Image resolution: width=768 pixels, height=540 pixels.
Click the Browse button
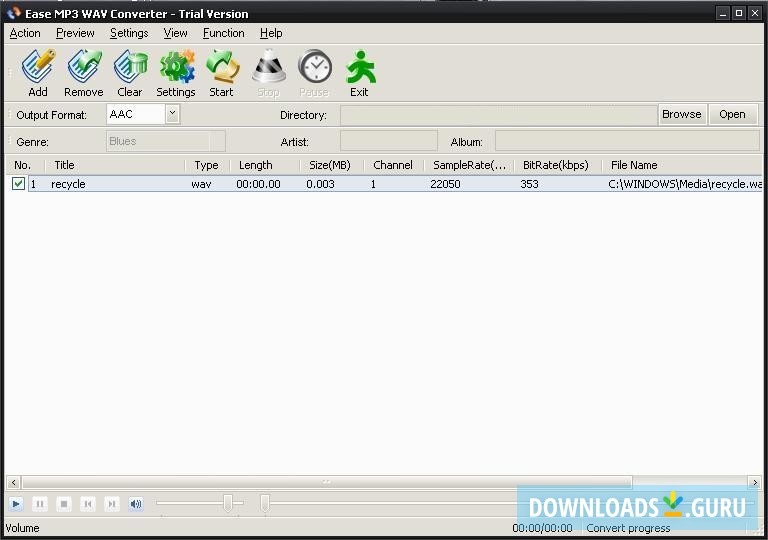(682, 114)
